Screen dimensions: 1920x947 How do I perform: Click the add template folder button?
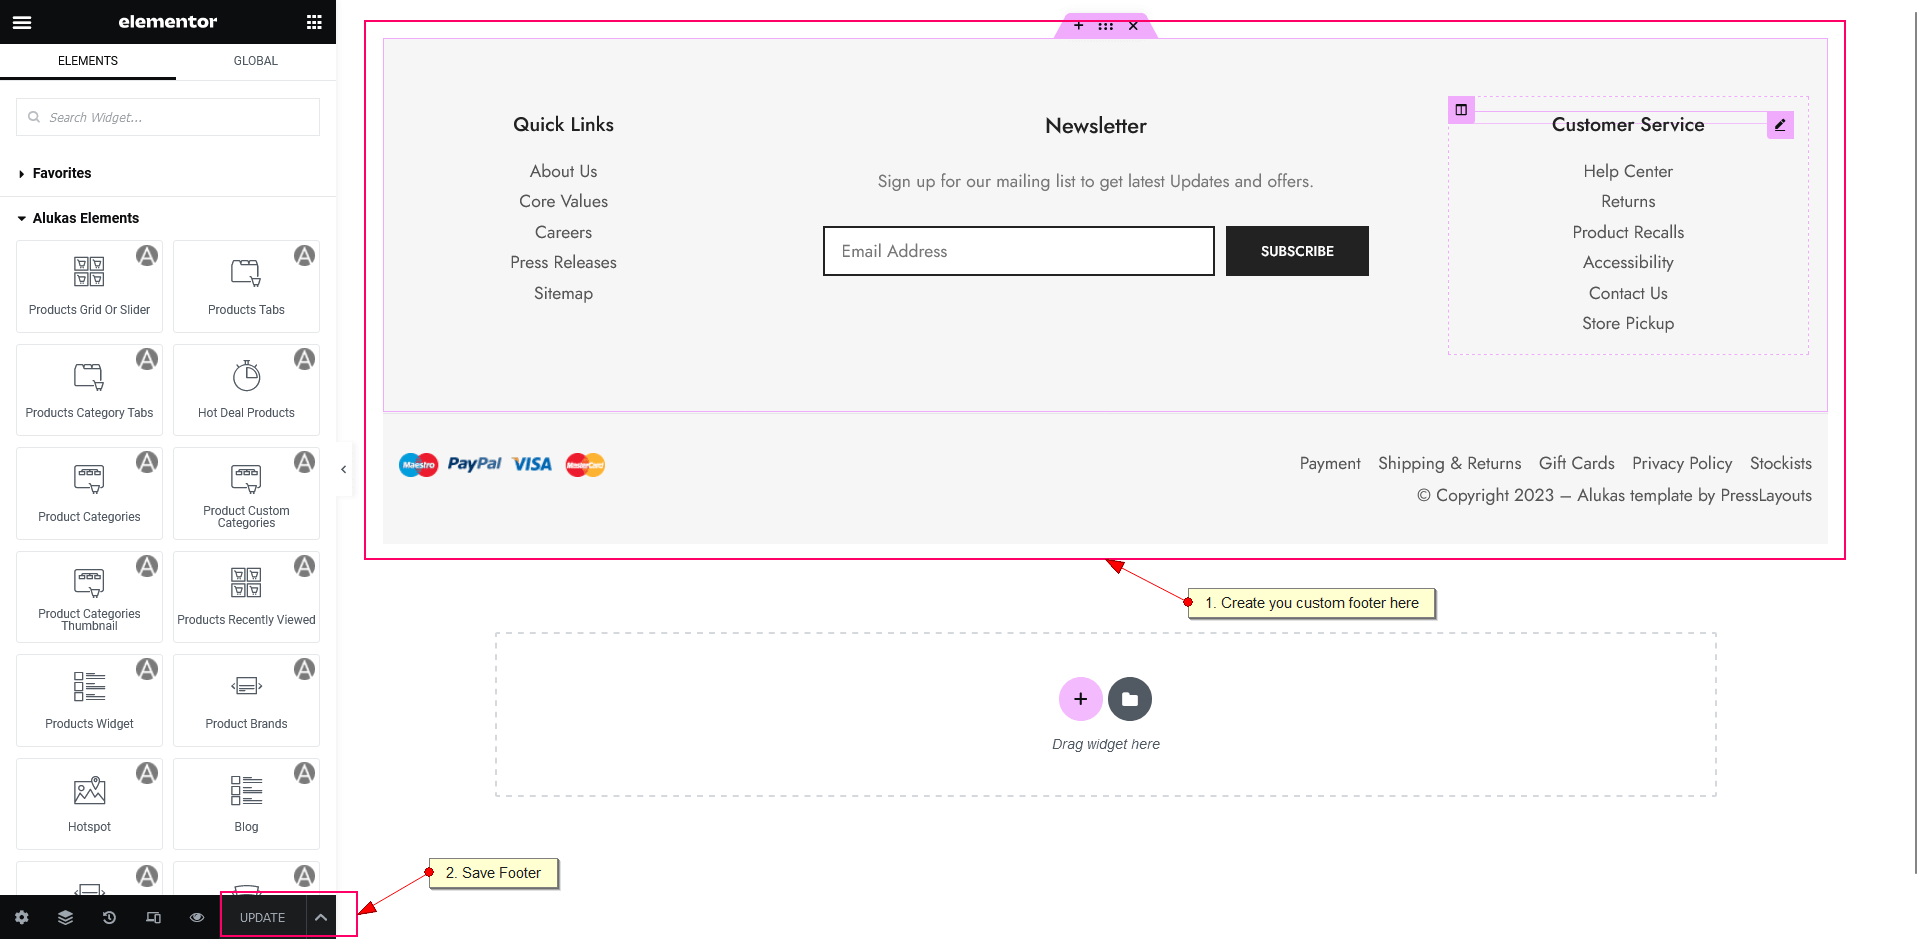tap(1130, 699)
